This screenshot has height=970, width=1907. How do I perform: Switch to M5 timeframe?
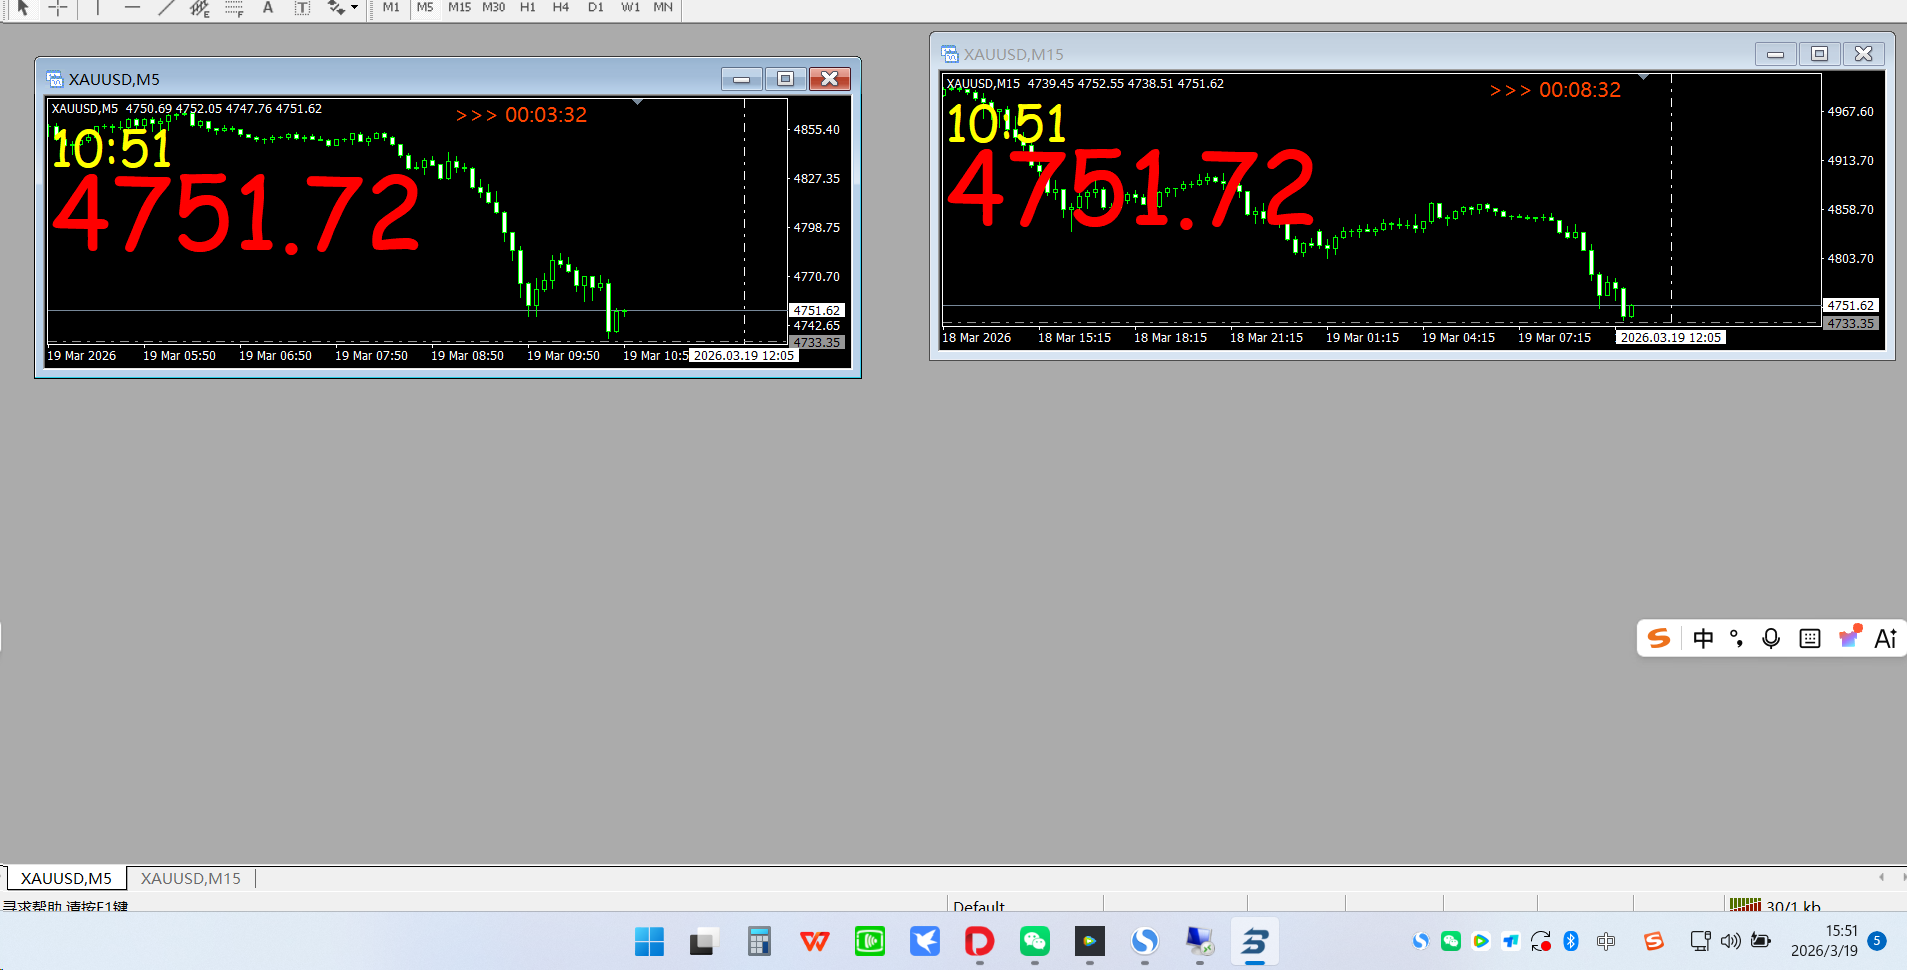coord(425,8)
